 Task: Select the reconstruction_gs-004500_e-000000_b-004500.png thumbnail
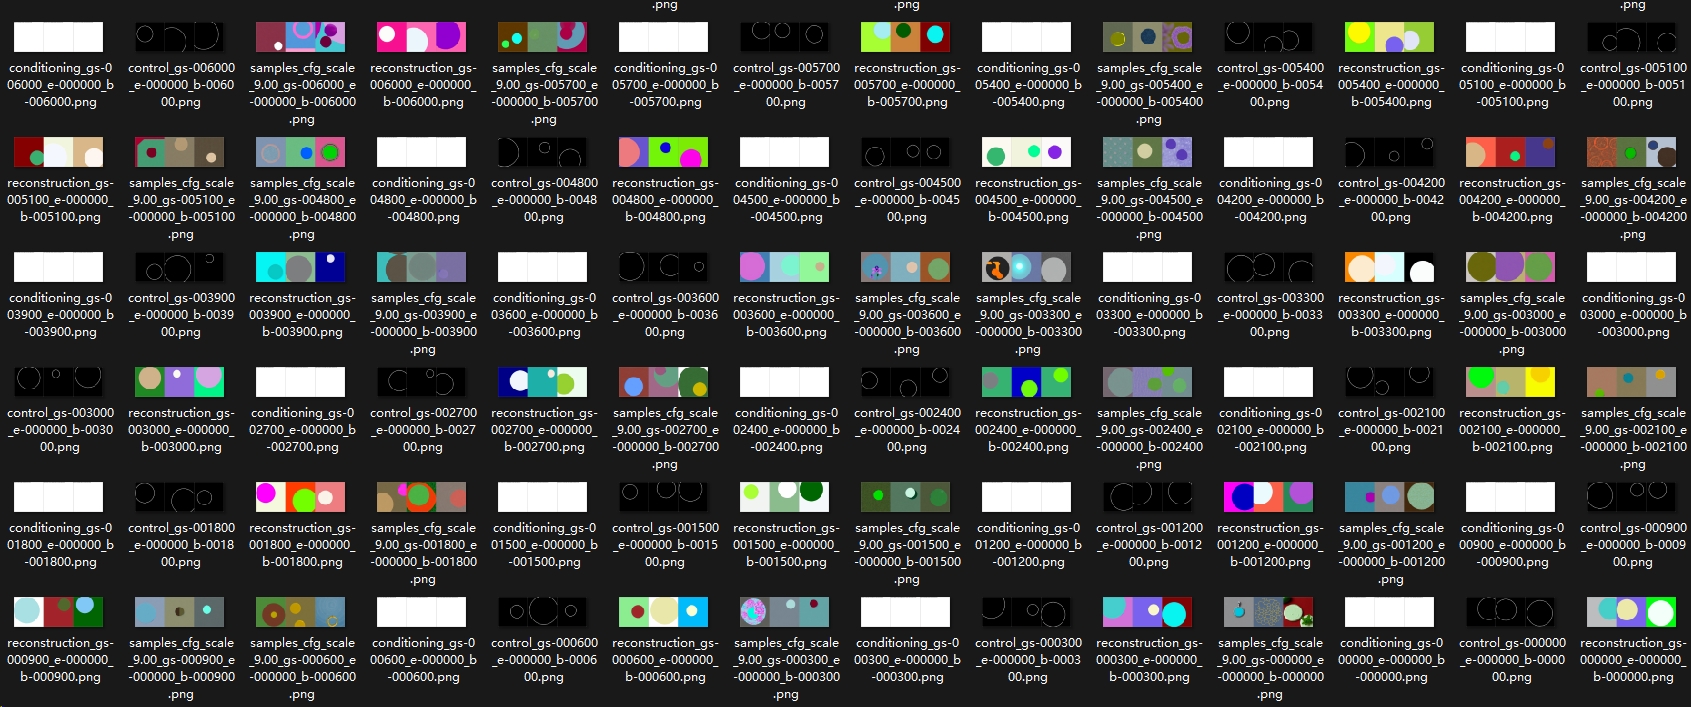pos(1027,152)
